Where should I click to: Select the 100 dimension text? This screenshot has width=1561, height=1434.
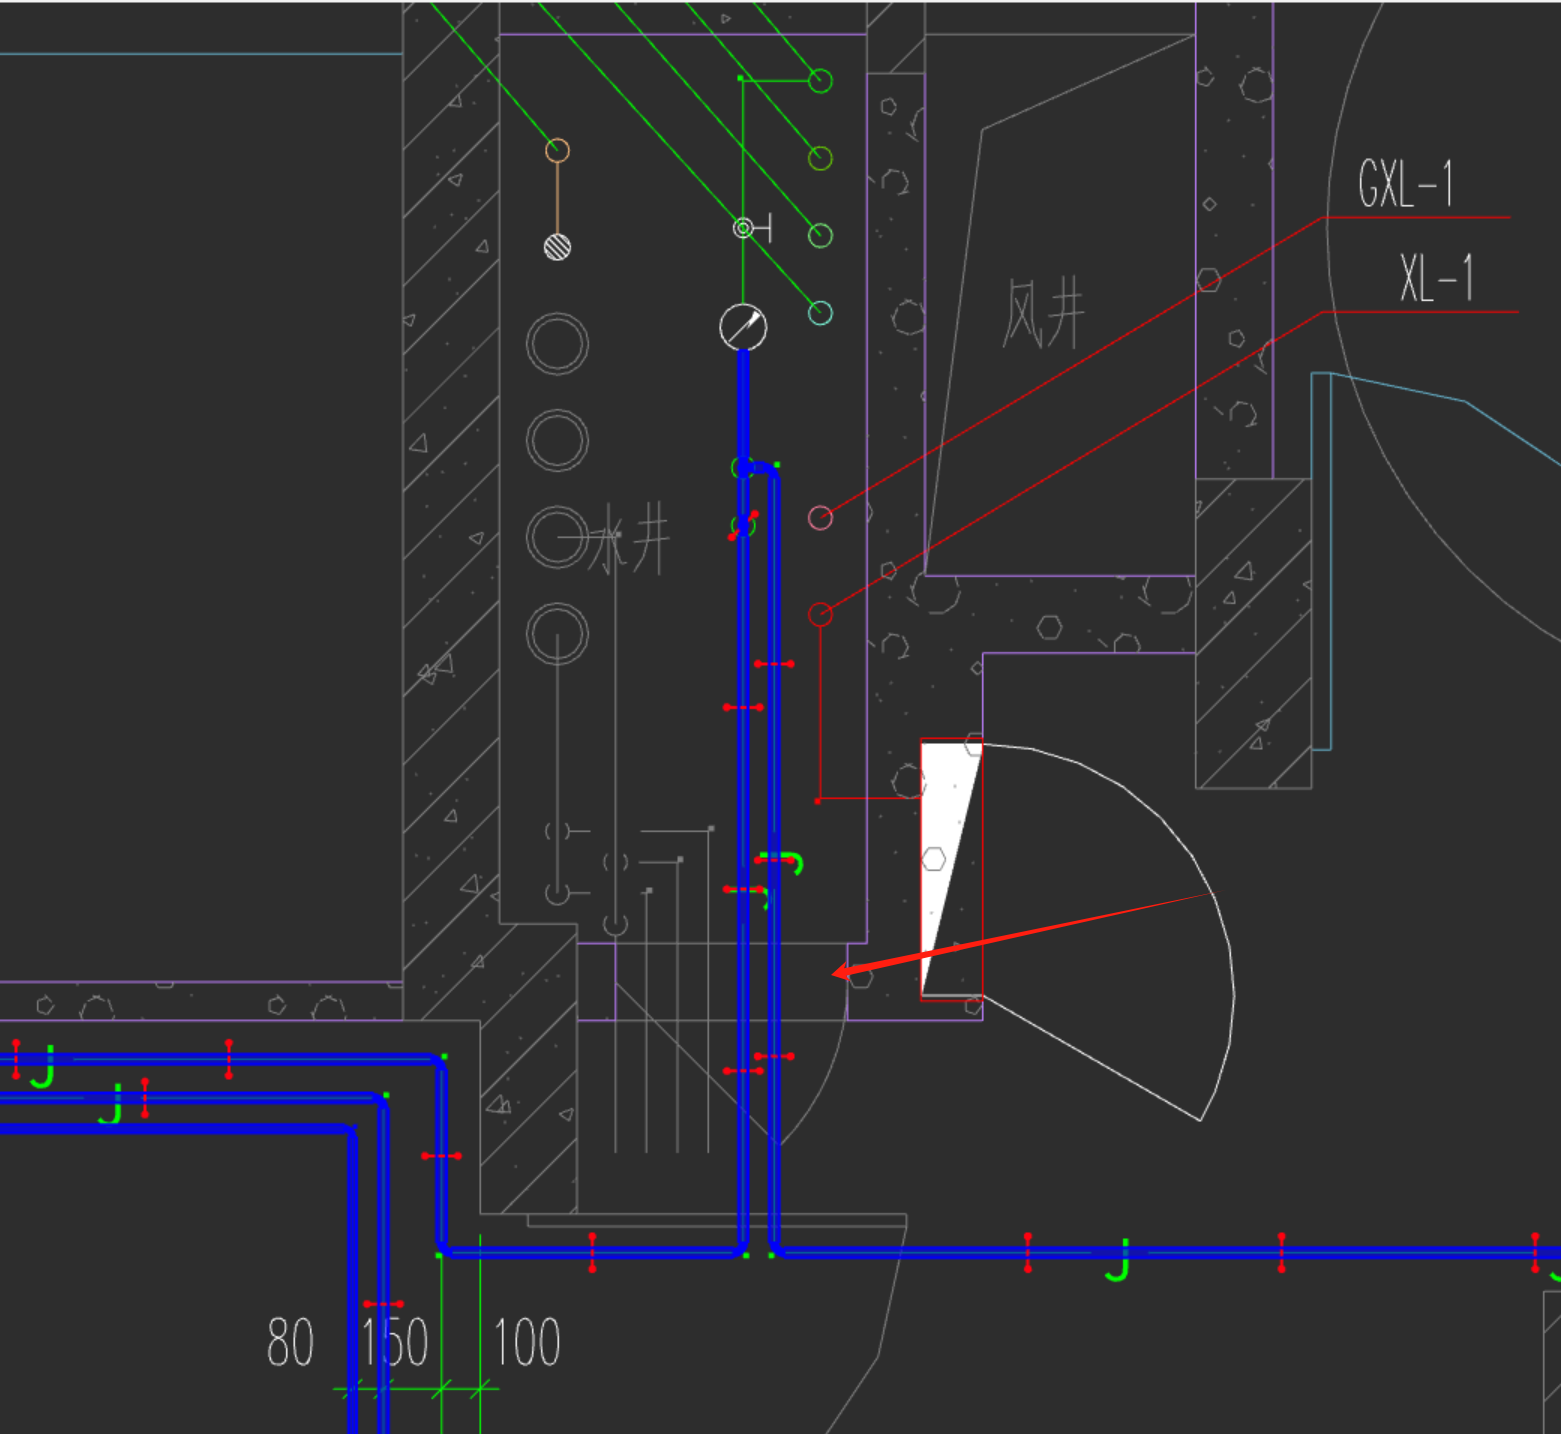(x=528, y=1342)
